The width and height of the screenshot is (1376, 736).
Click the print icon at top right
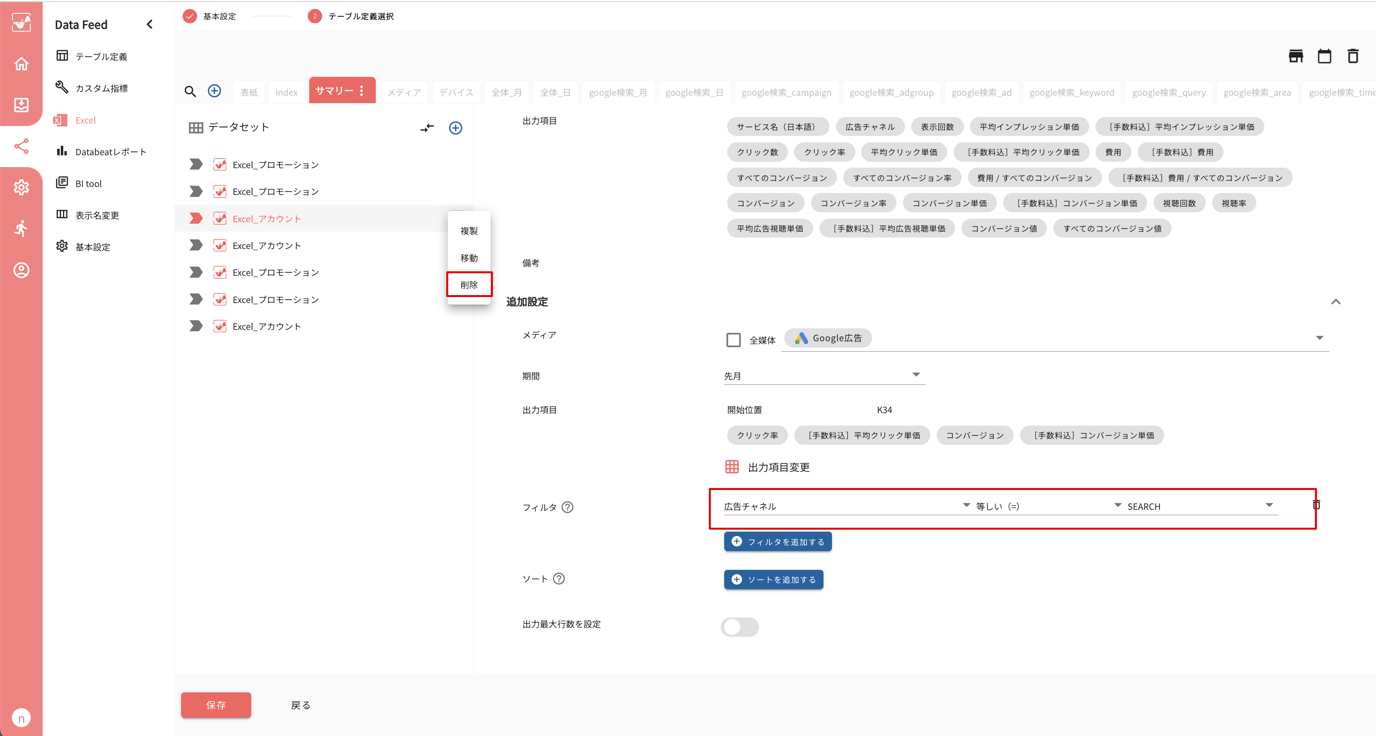(x=1295, y=57)
